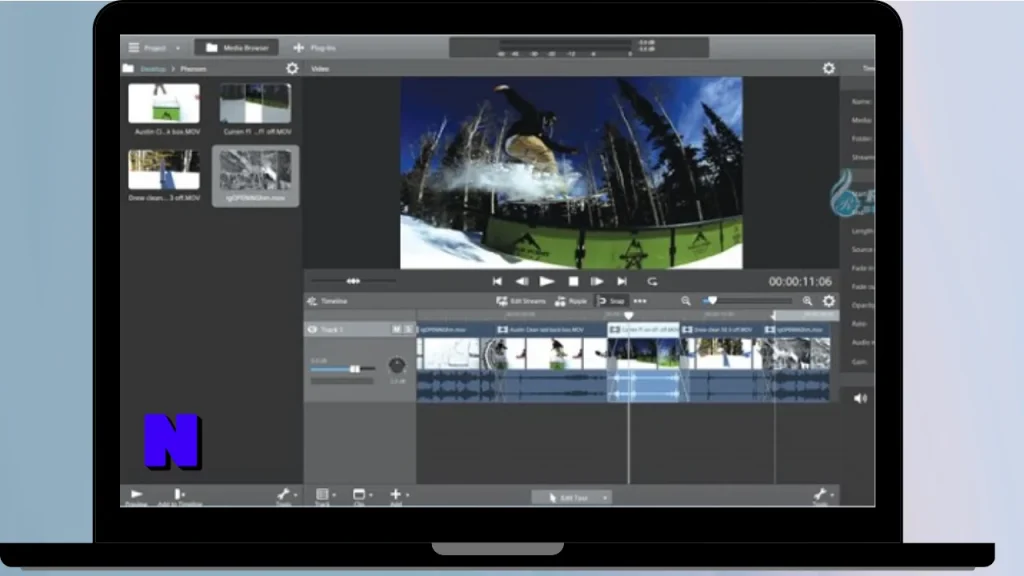Click the Timeline panel icon
The height and width of the screenshot is (576, 1024).
pos(312,301)
